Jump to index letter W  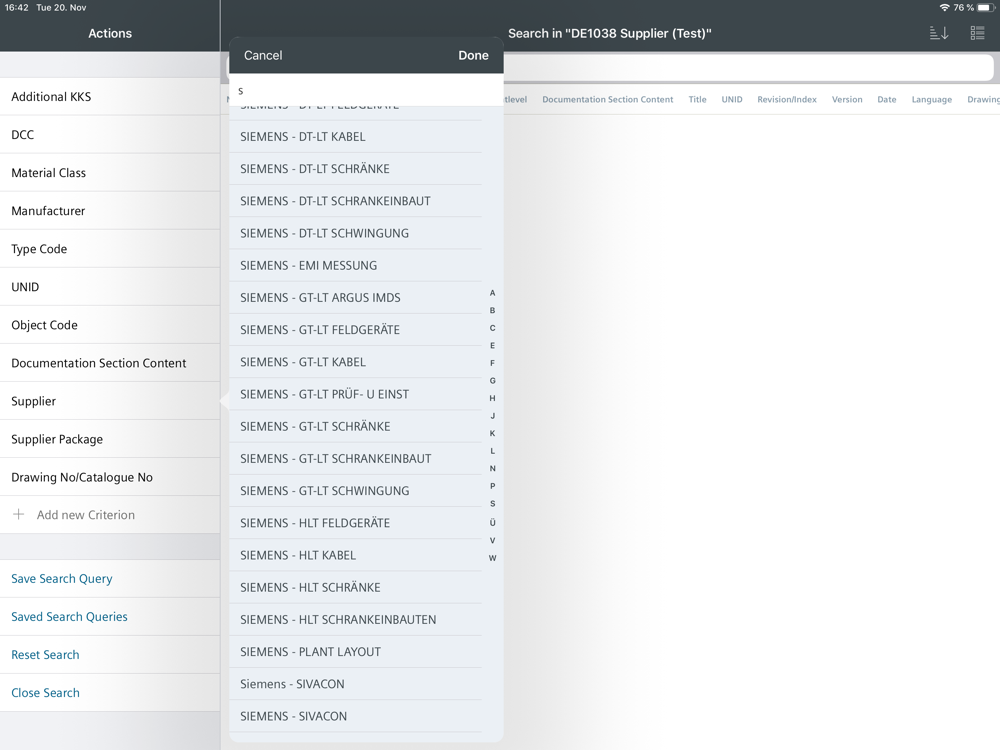tap(492, 558)
